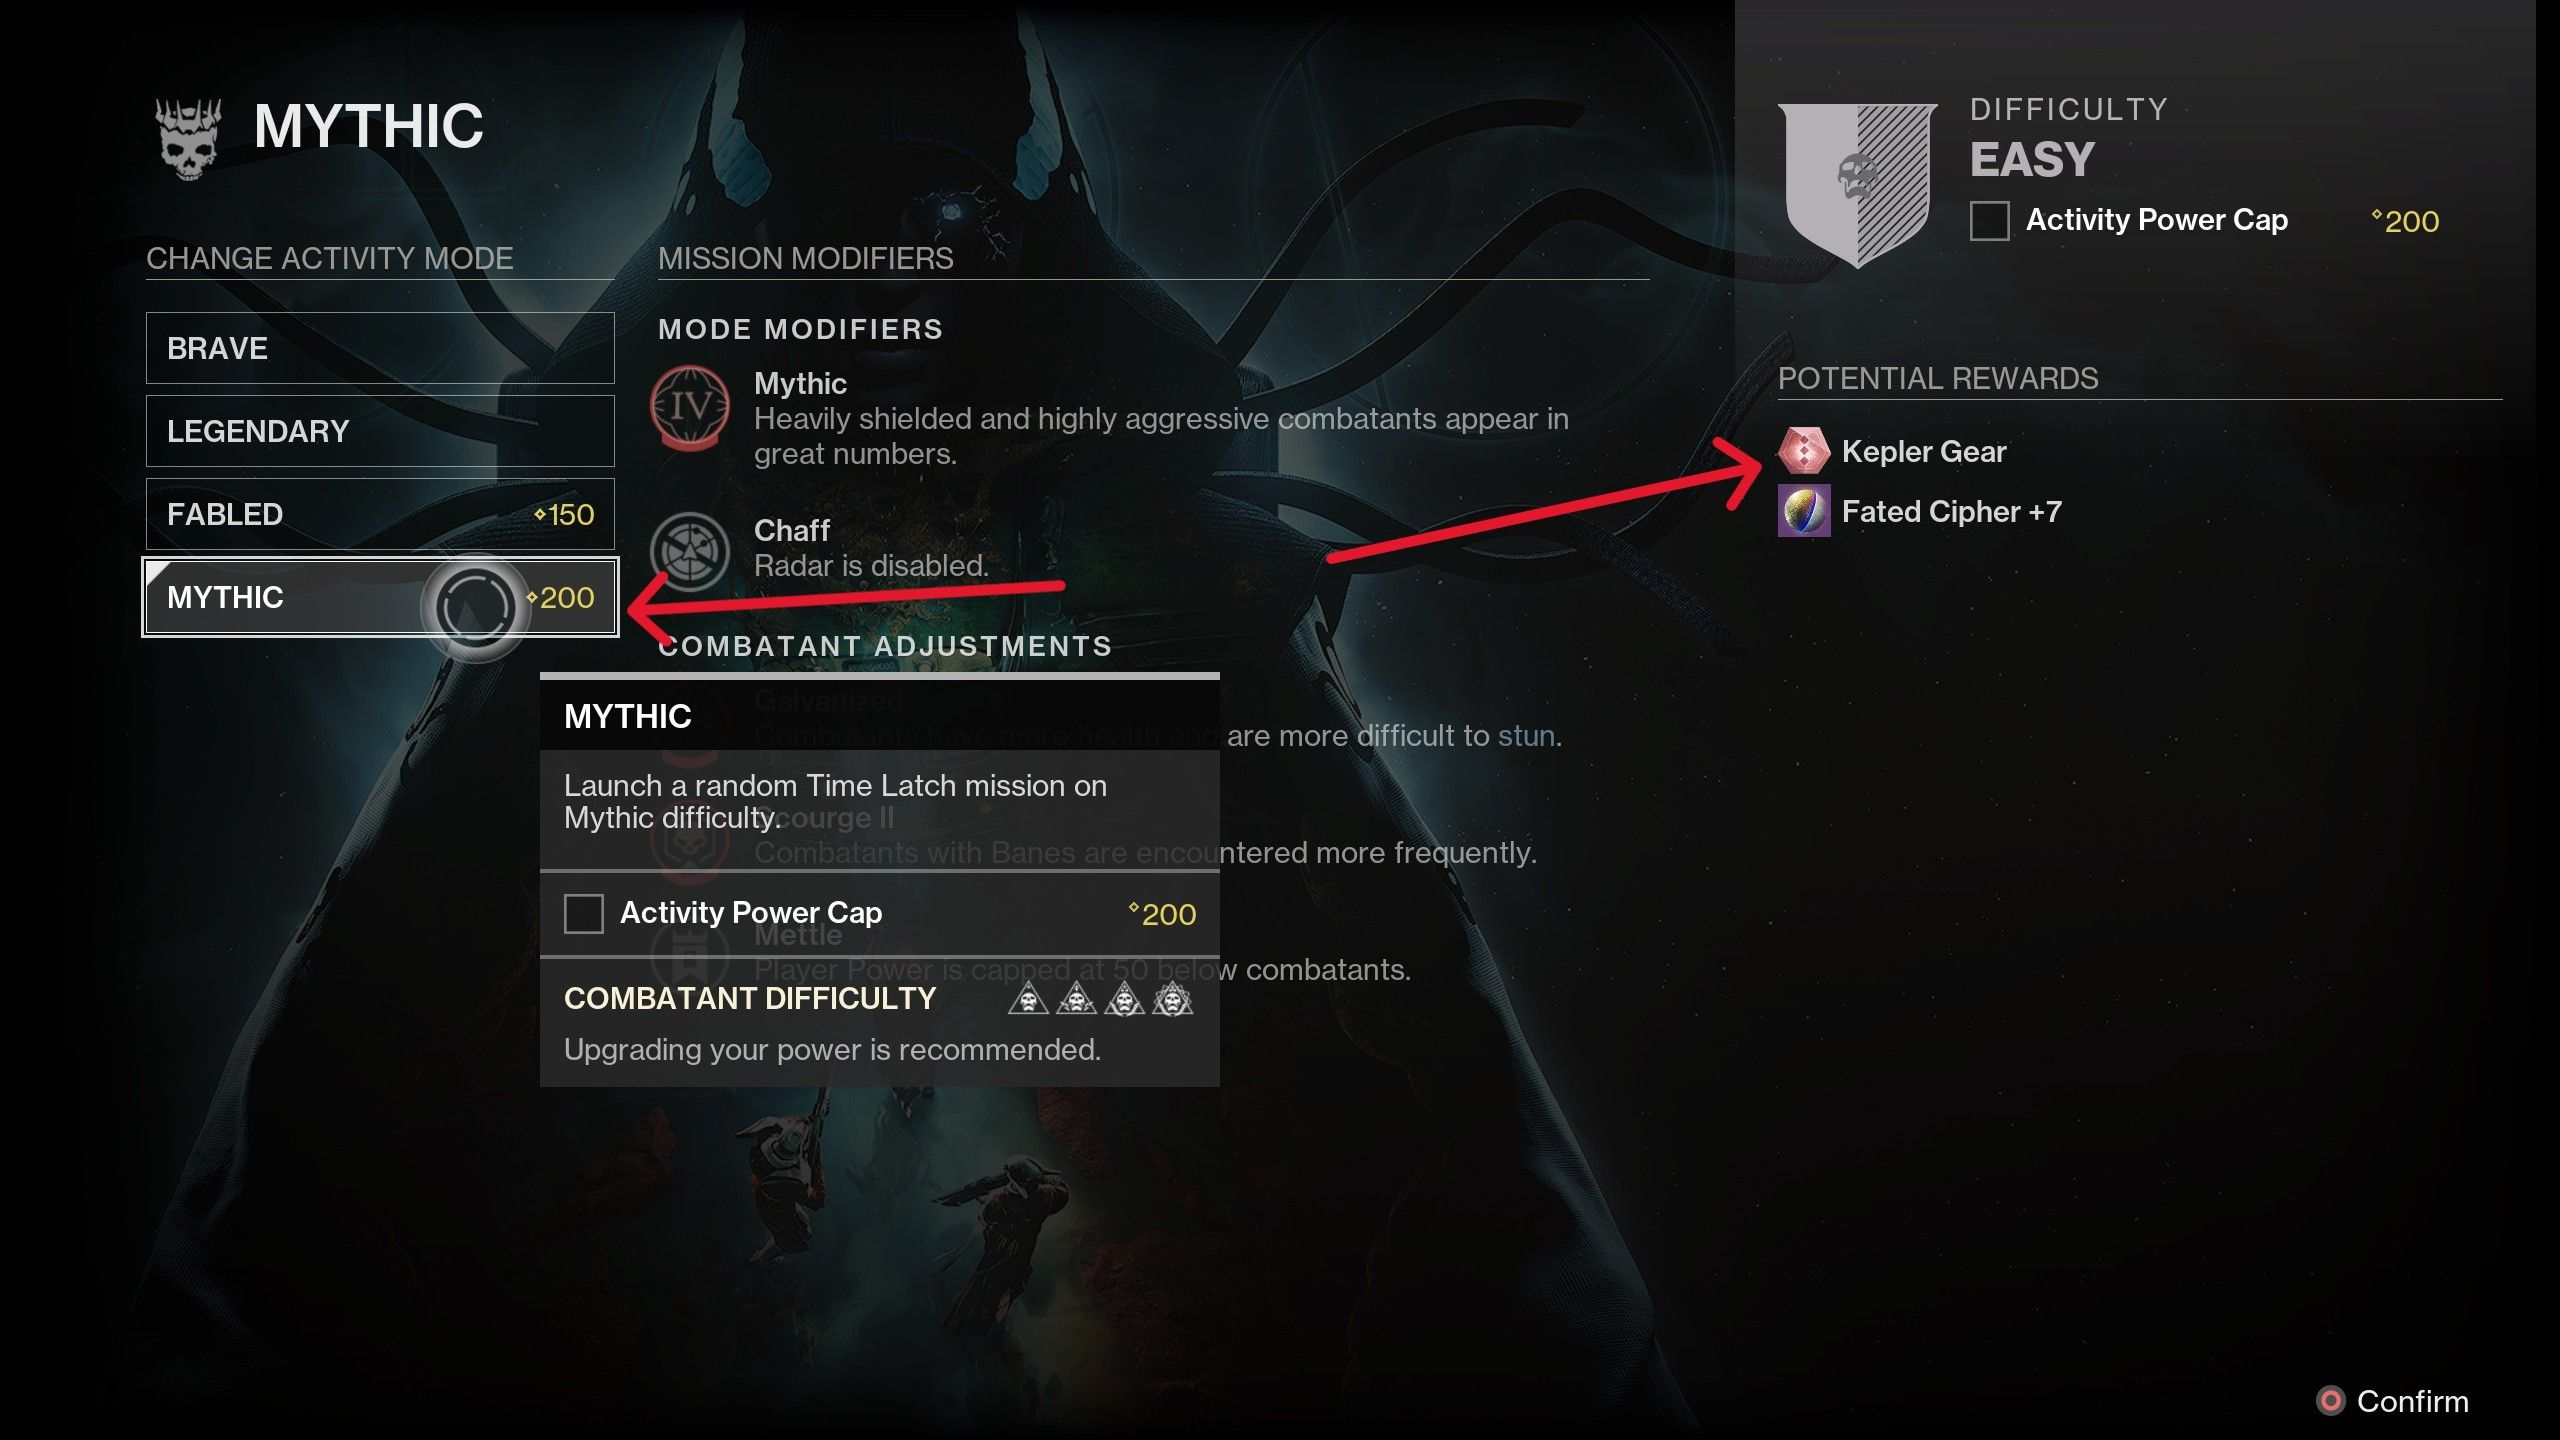Select the Brave activity mode

click(x=380, y=348)
